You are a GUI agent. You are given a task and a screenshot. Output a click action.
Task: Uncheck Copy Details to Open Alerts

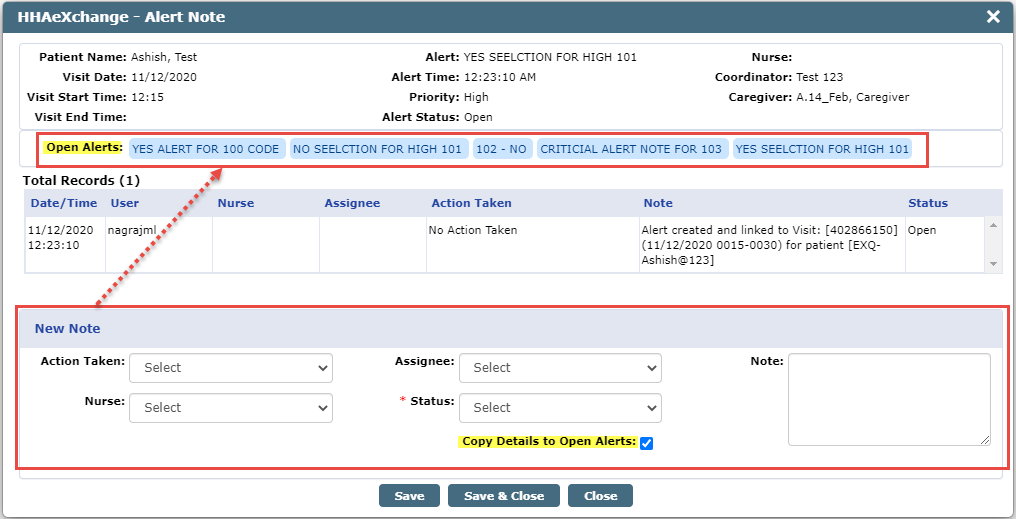646,443
